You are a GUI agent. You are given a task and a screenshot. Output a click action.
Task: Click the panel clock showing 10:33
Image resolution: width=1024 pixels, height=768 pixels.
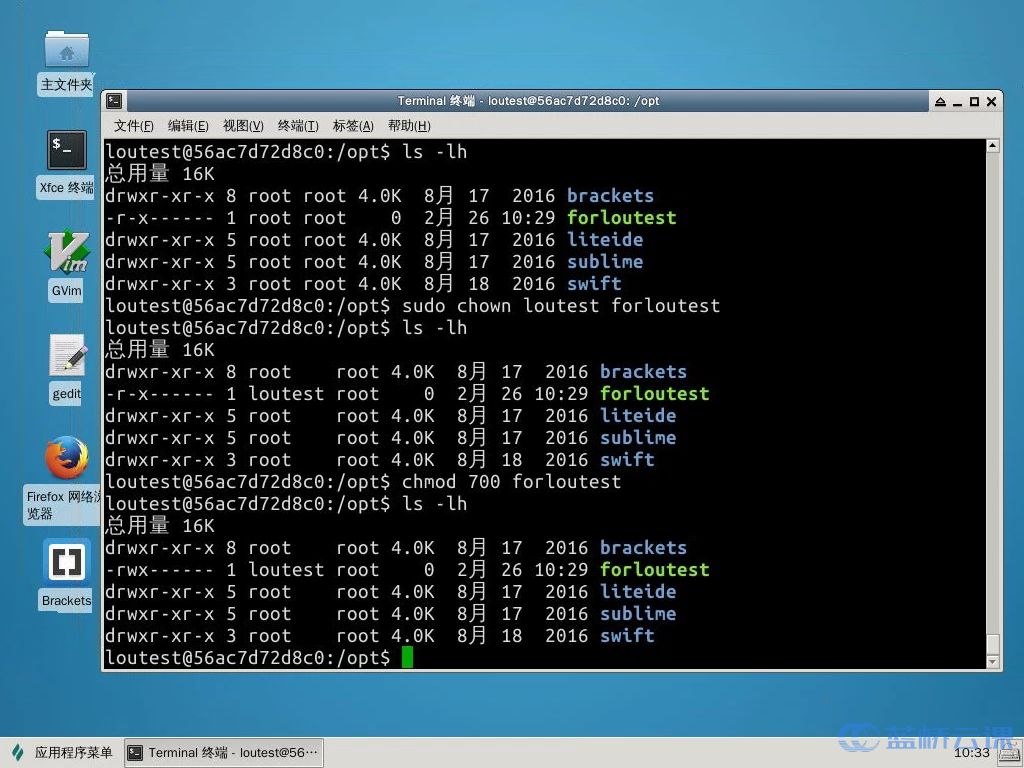coord(971,752)
